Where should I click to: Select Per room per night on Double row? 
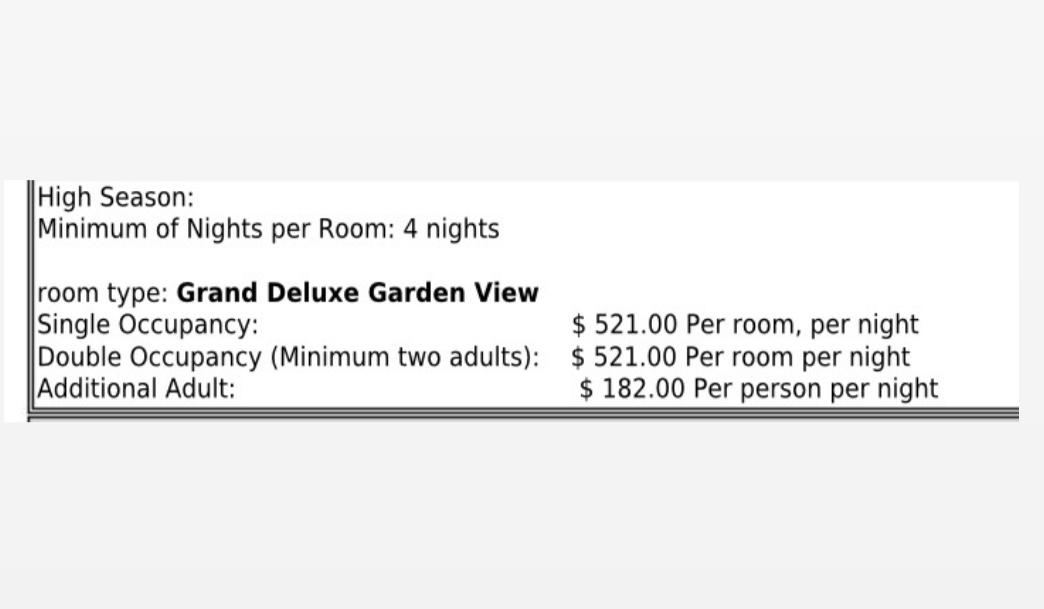pos(797,357)
